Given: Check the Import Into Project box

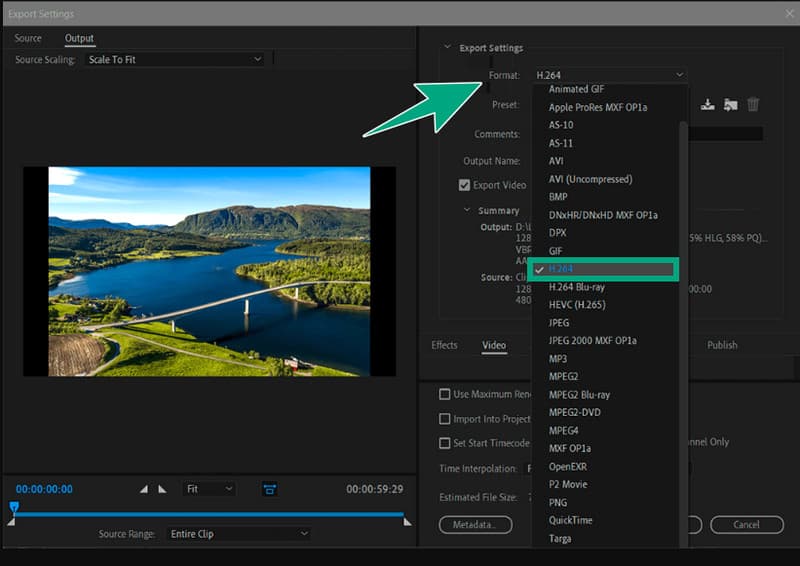Looking at the screenshot, I should point(445,419).
